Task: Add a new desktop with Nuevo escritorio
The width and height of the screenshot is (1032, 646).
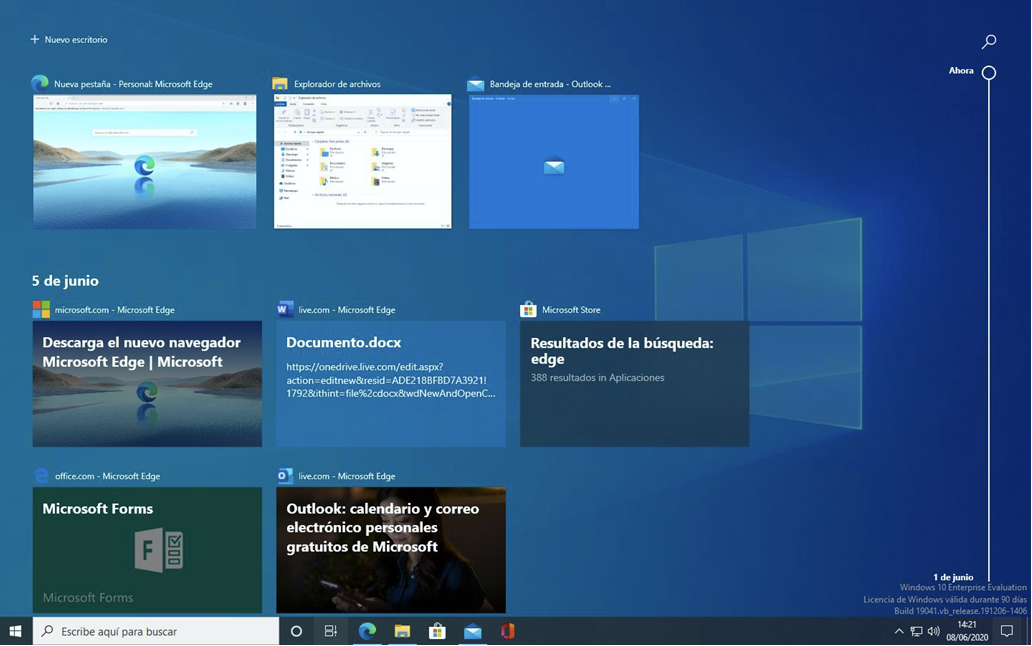Action: pyautogui.click(x=69, y=40)
